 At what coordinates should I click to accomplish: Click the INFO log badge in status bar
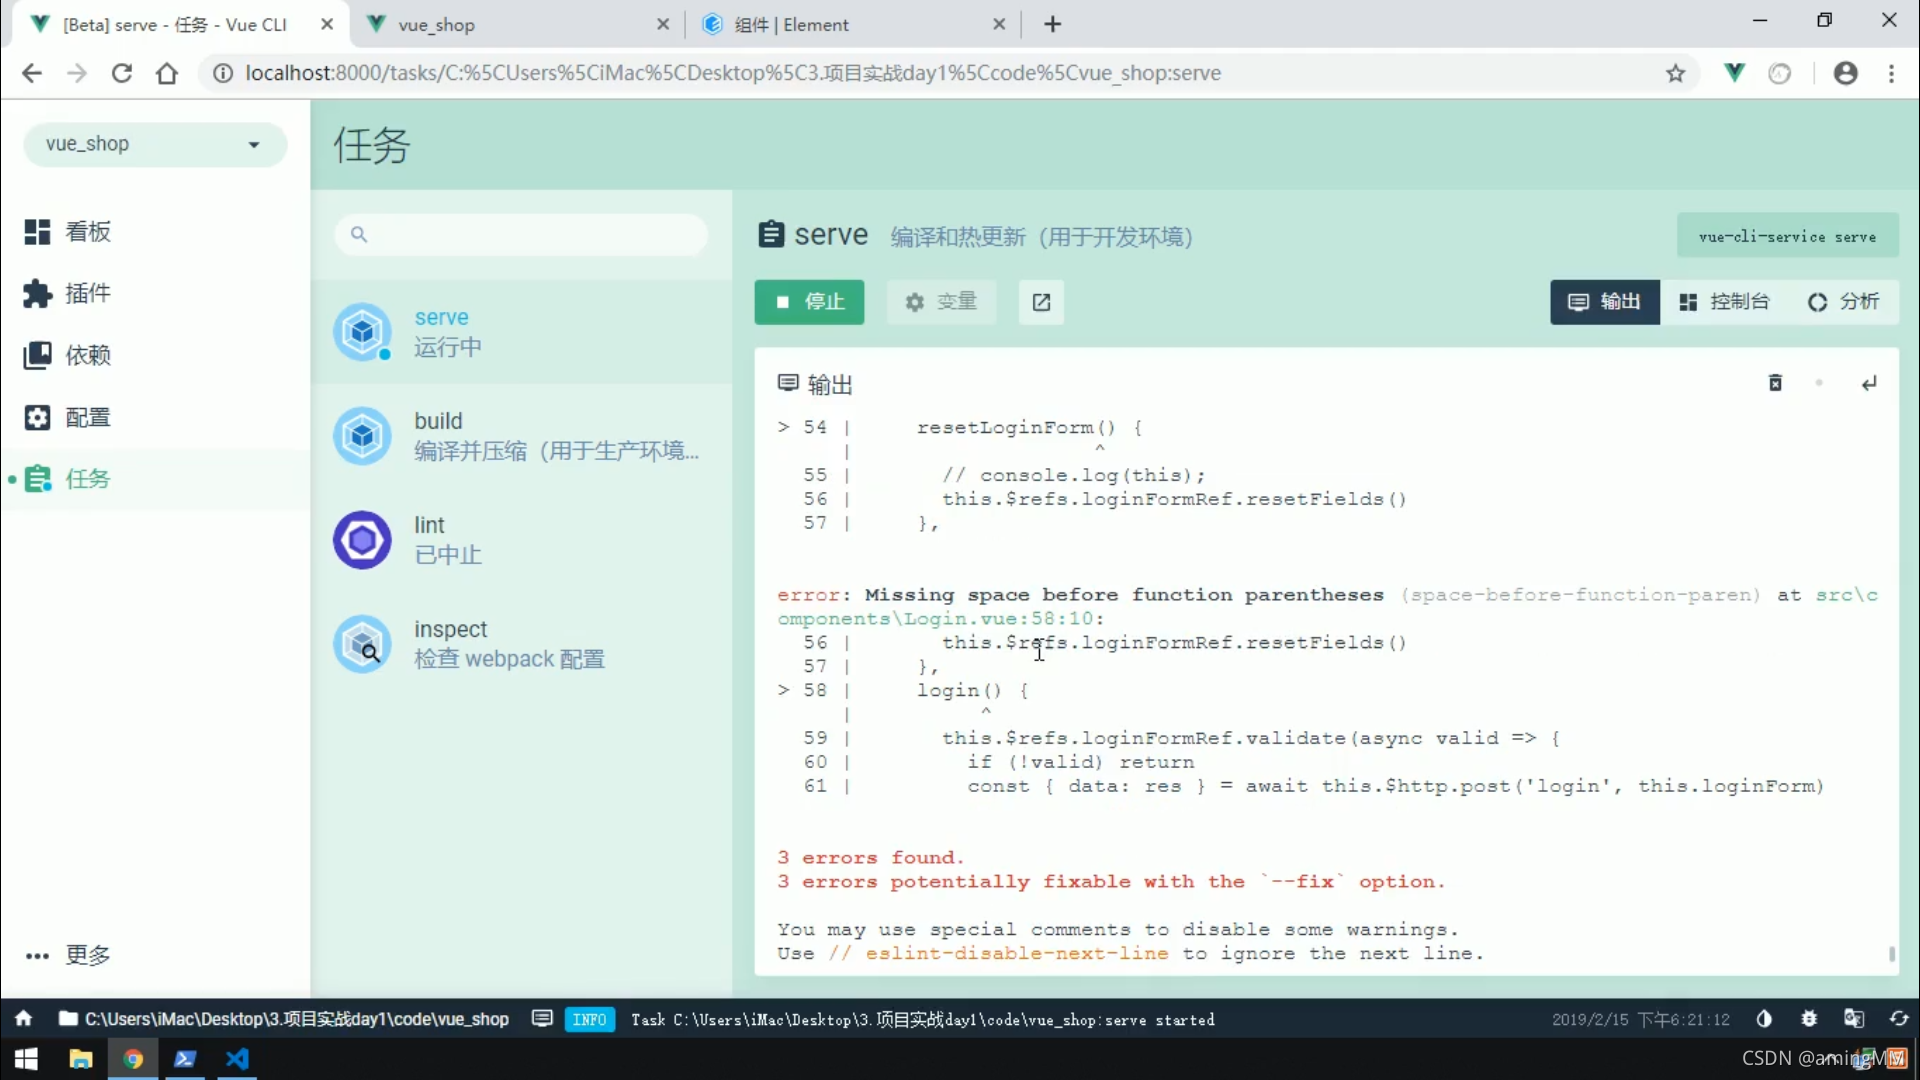(x=590, y=1020)
